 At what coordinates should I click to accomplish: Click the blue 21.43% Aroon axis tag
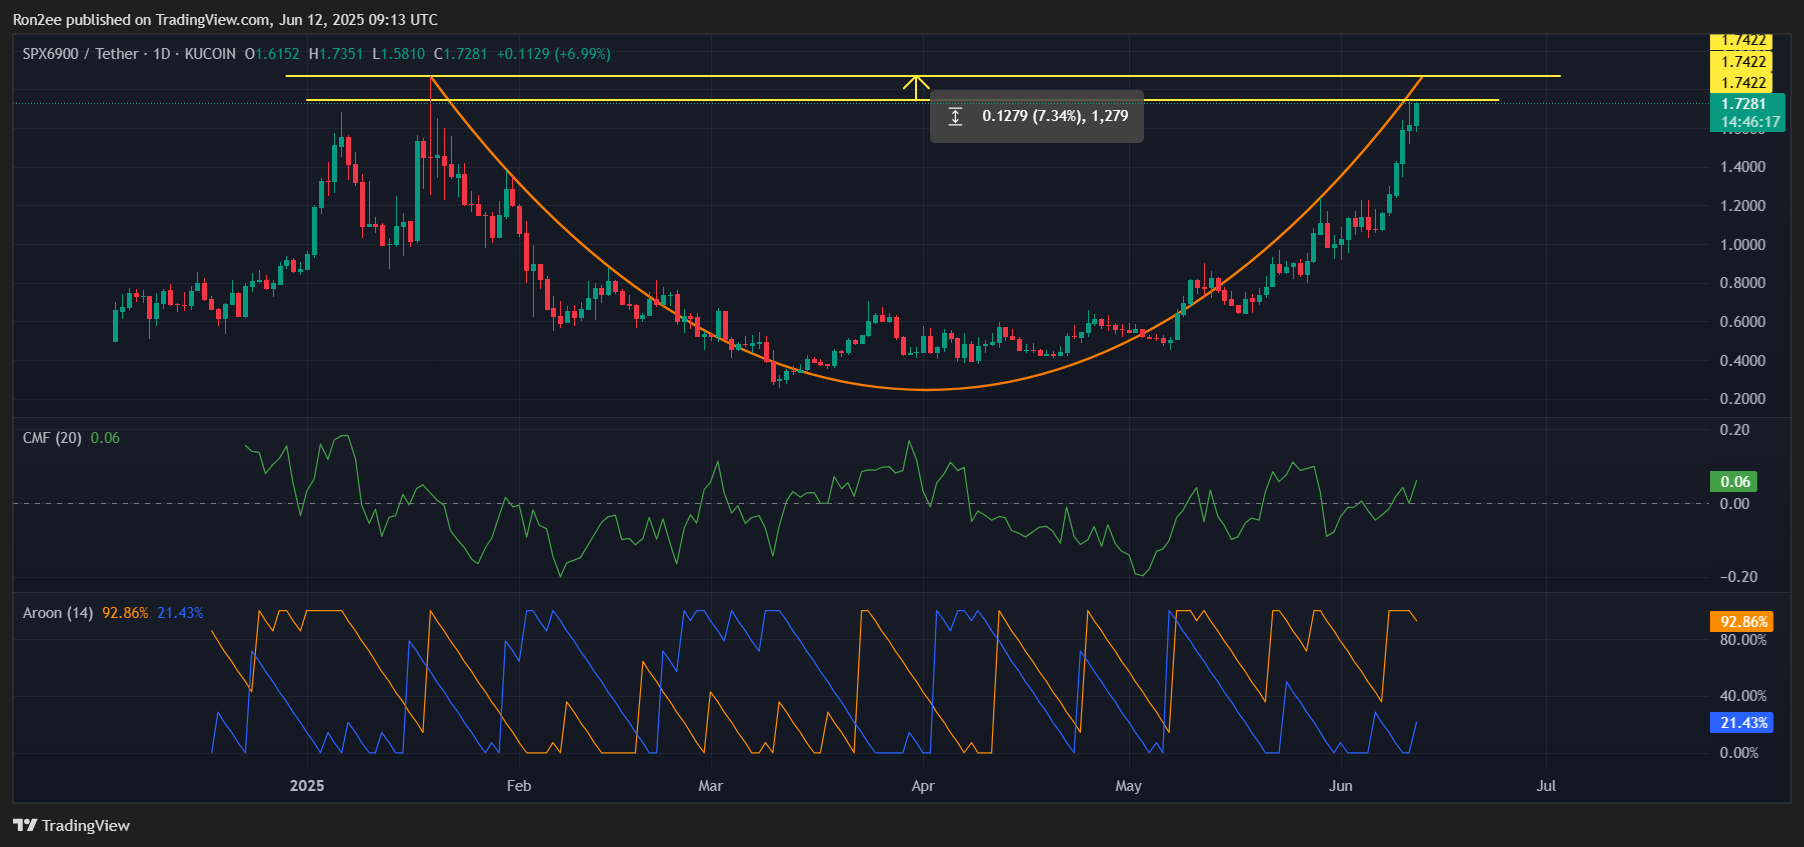click(1741, 722)
